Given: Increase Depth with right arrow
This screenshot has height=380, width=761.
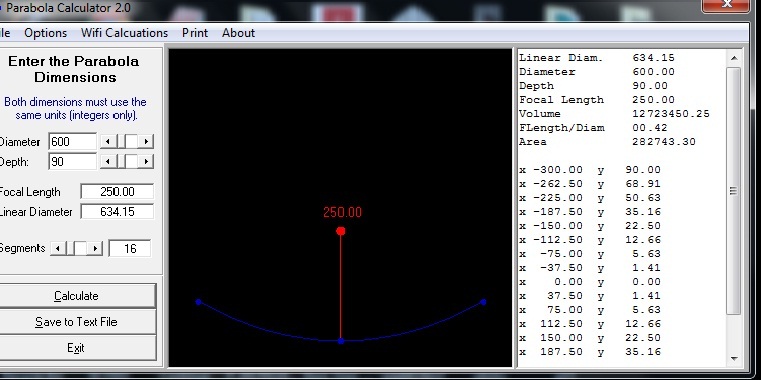Looking at the screenshot, I should click(x=146, y=161).
